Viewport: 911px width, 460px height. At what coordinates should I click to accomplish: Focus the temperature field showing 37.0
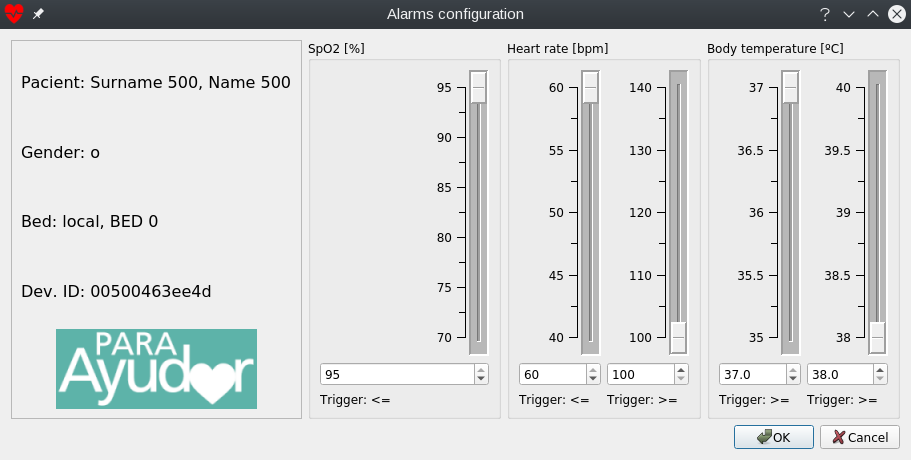[752, 375]
